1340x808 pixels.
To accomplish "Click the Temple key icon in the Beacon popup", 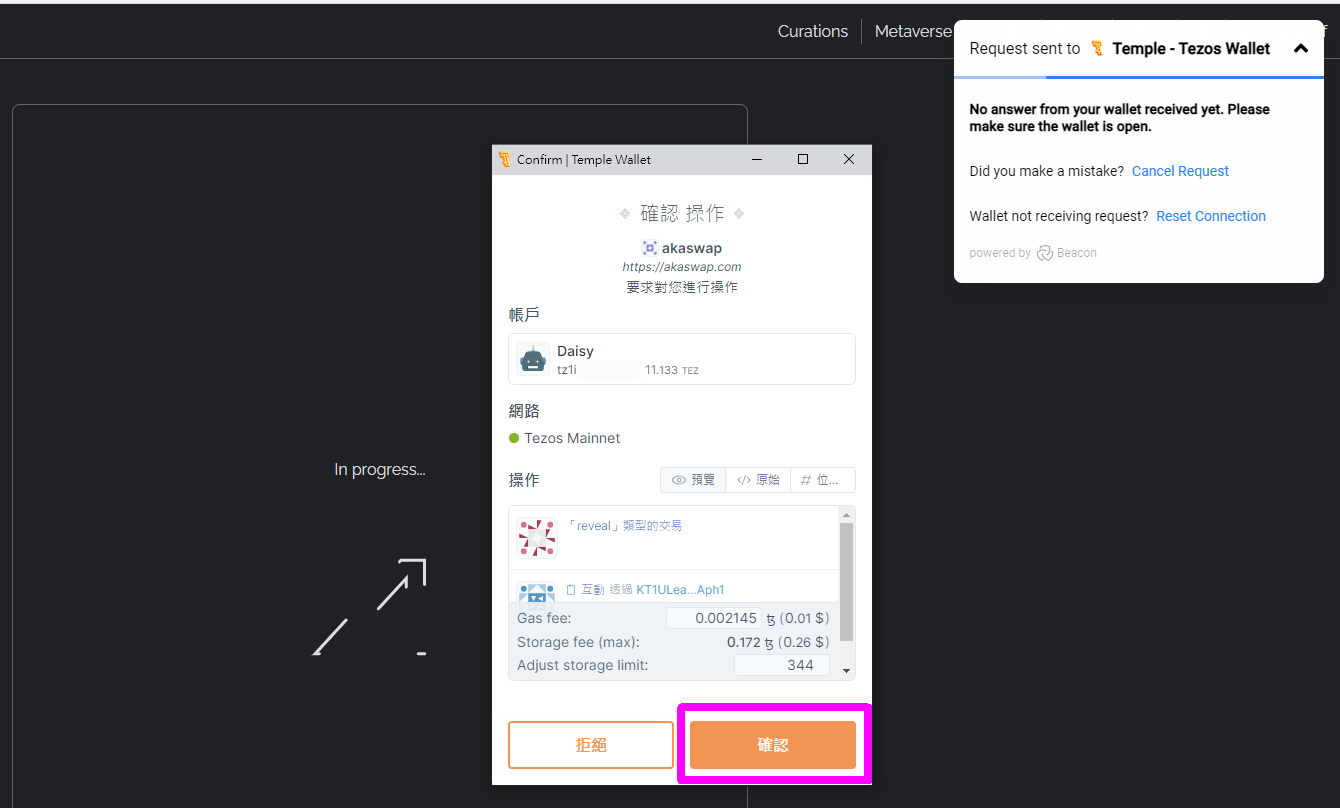I will click(1097, 48).
